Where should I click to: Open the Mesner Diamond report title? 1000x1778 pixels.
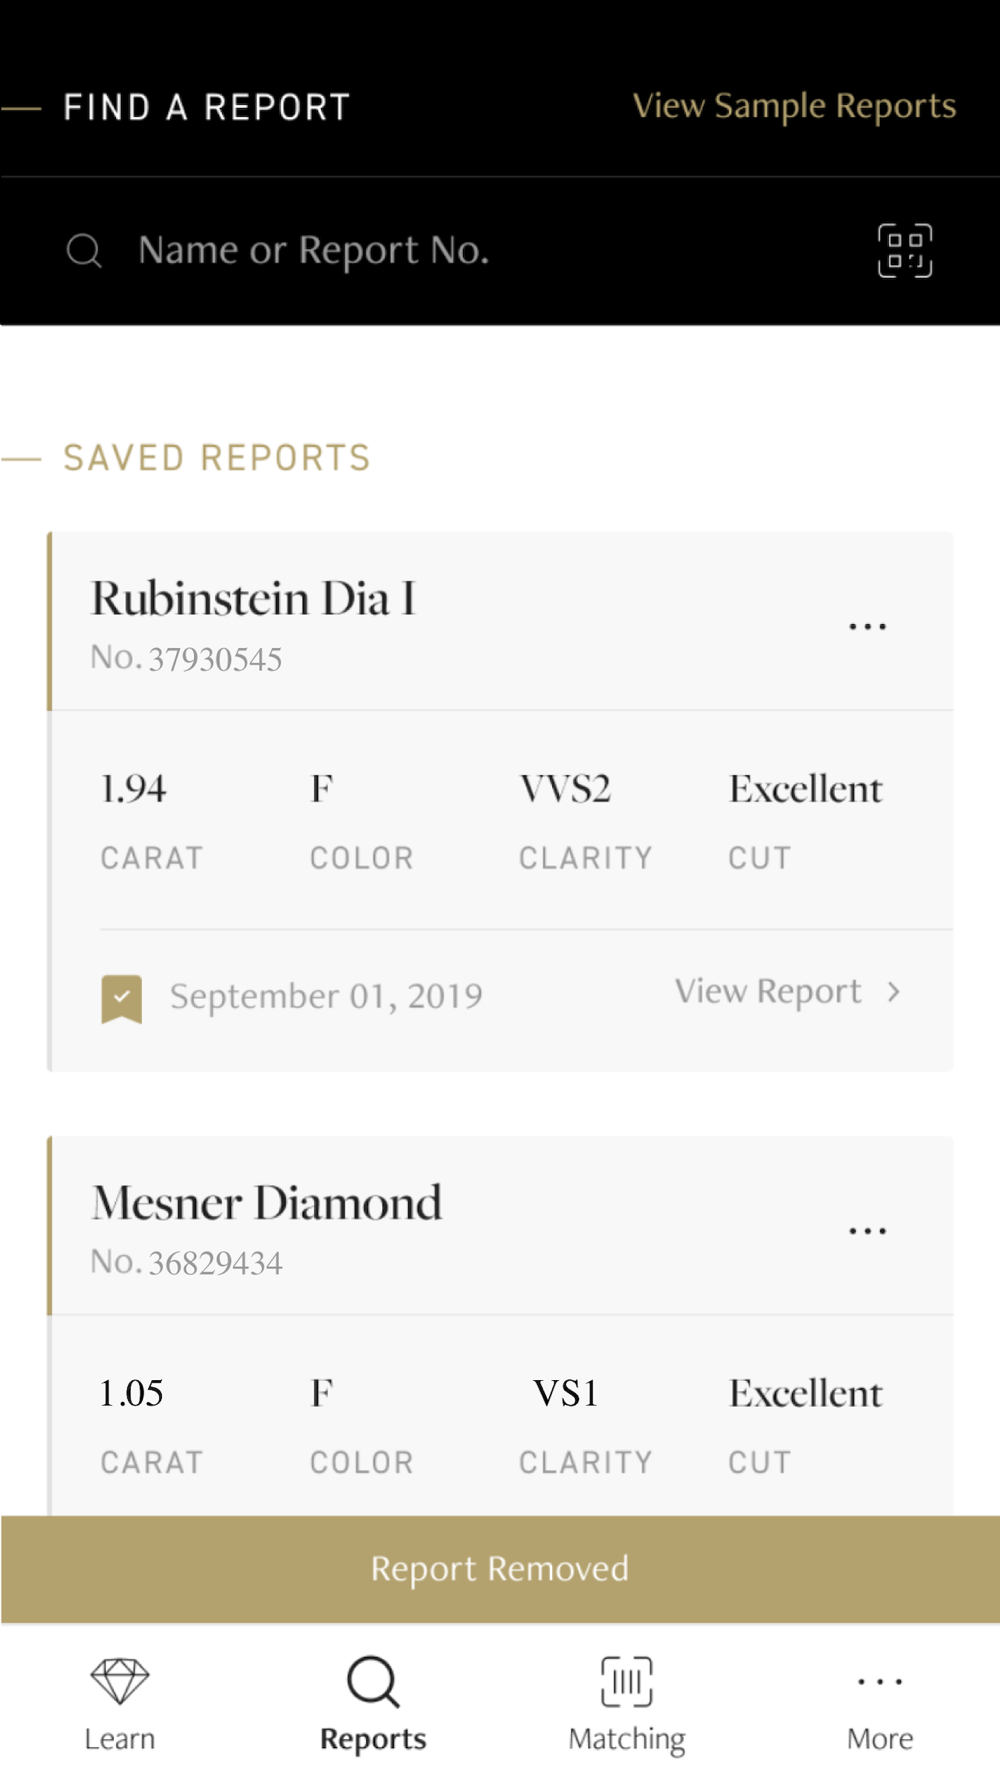click(266, 1203)
